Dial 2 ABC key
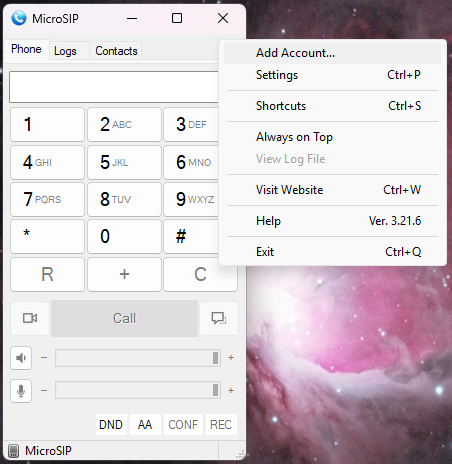The width and height of the screenshot is (452, 464). (124, 124)
